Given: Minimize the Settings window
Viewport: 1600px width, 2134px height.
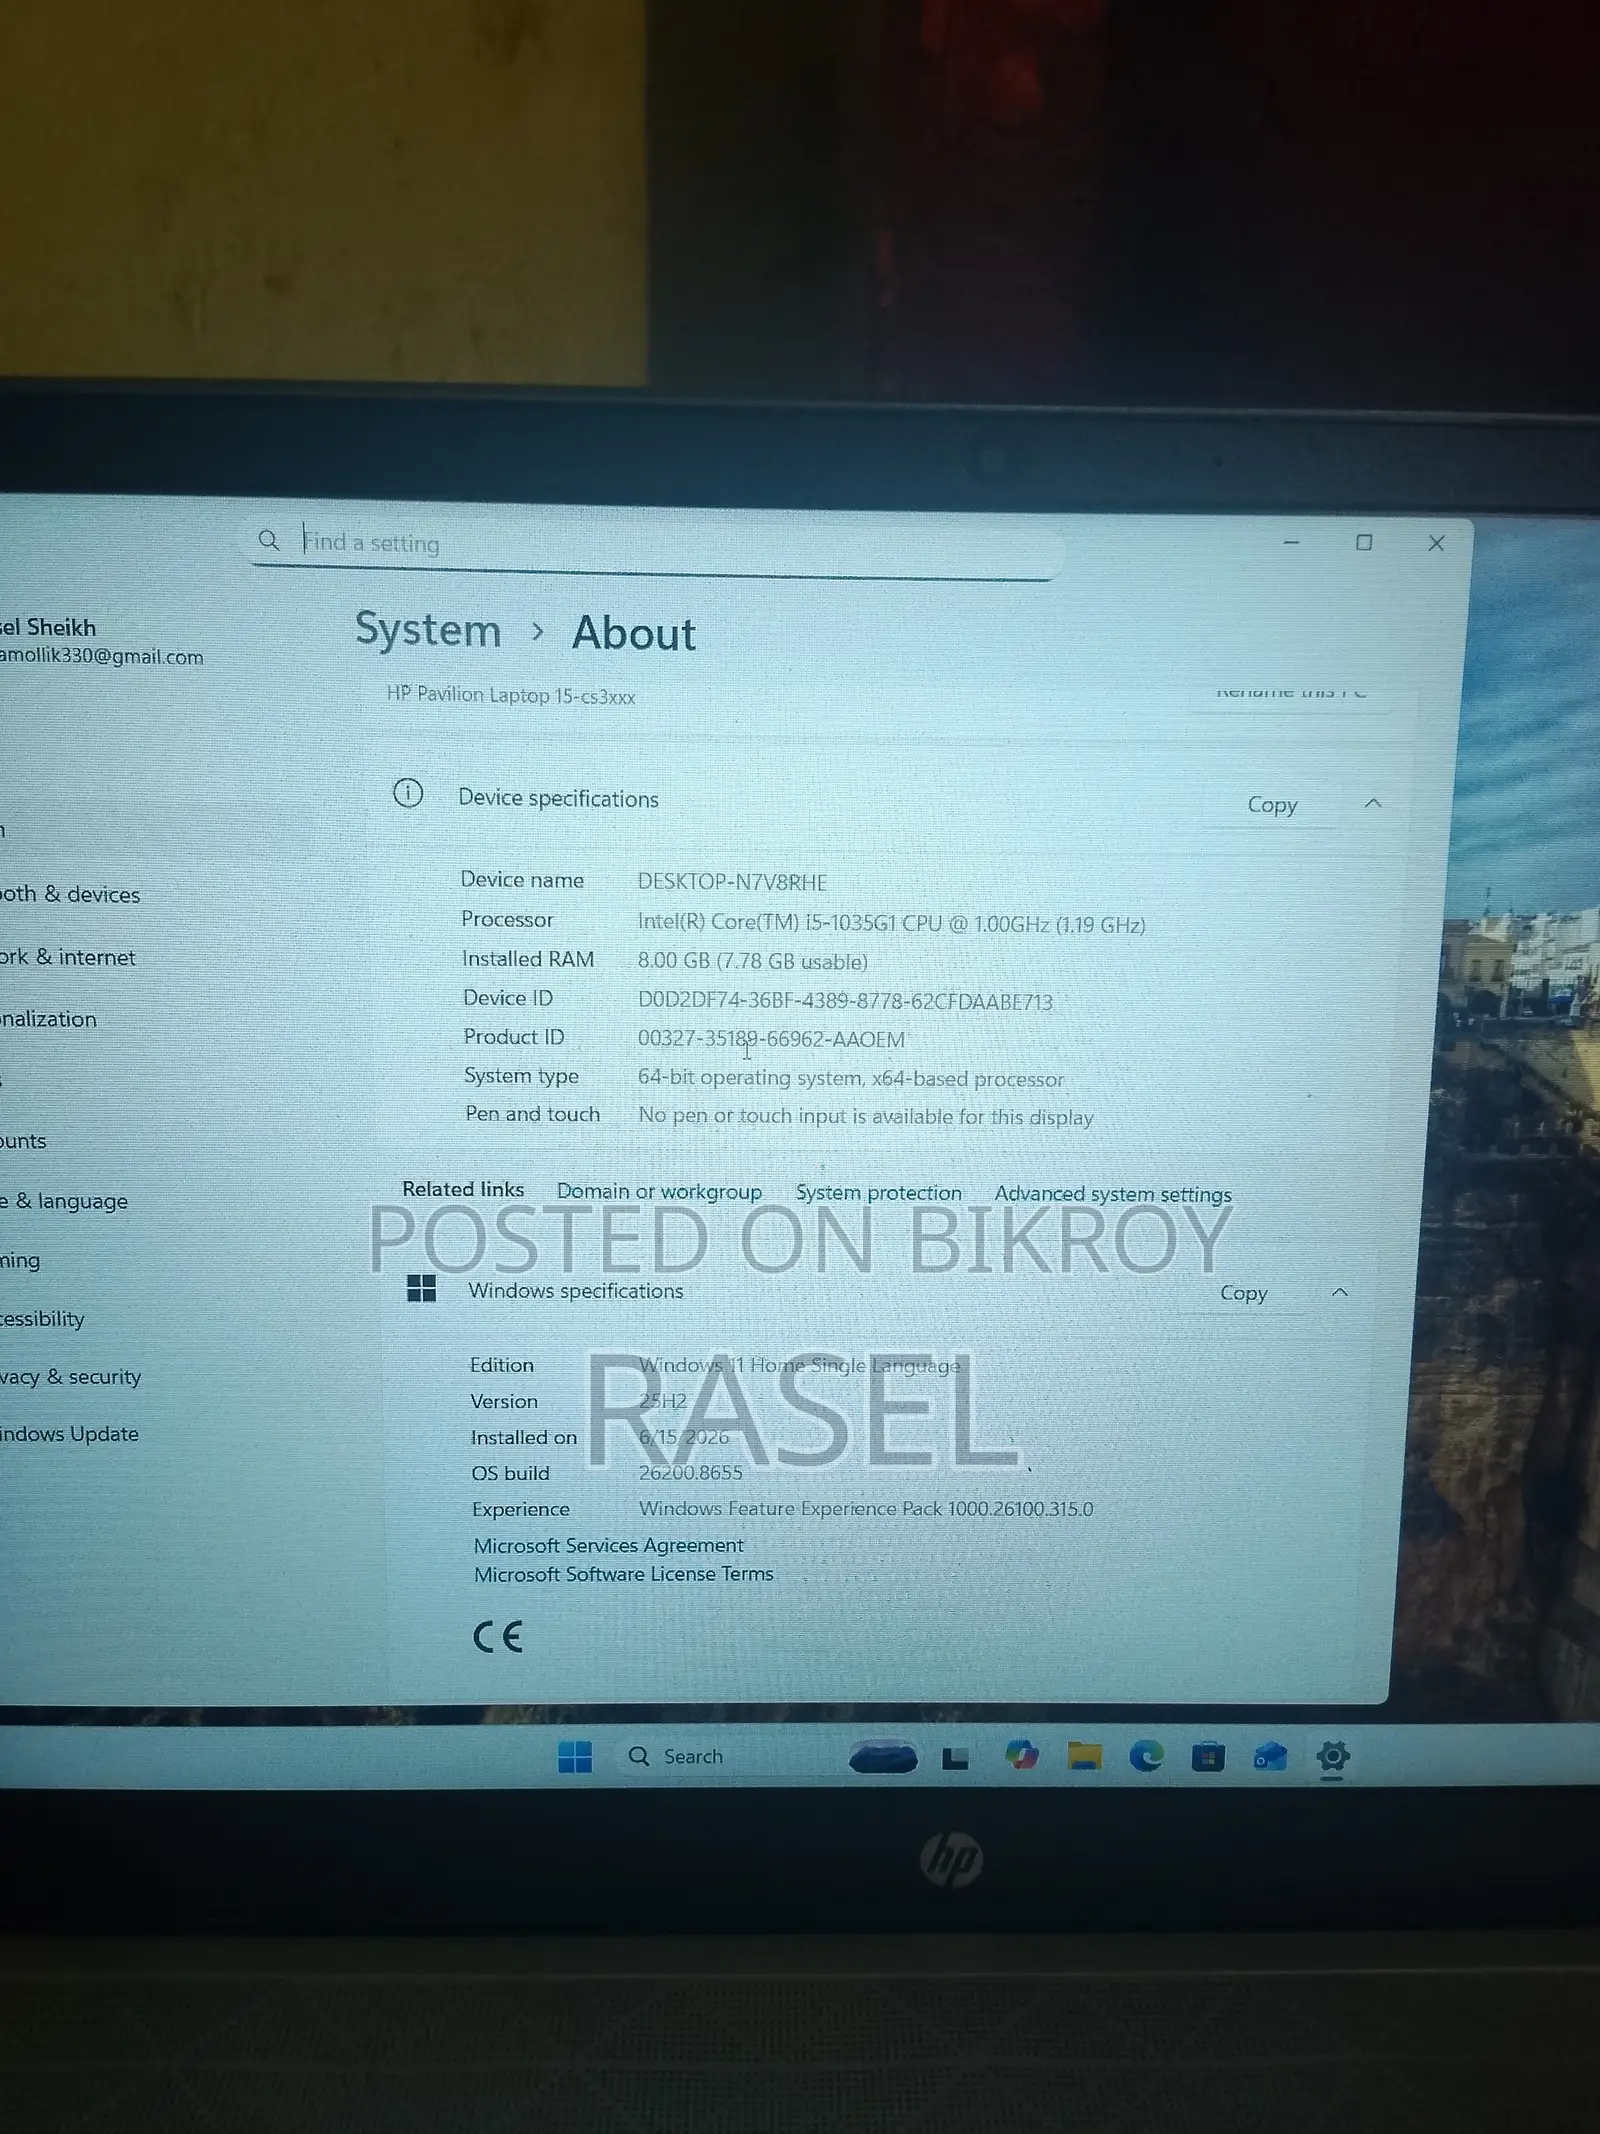Looking at the screenshot, I should pos(1291,542).
